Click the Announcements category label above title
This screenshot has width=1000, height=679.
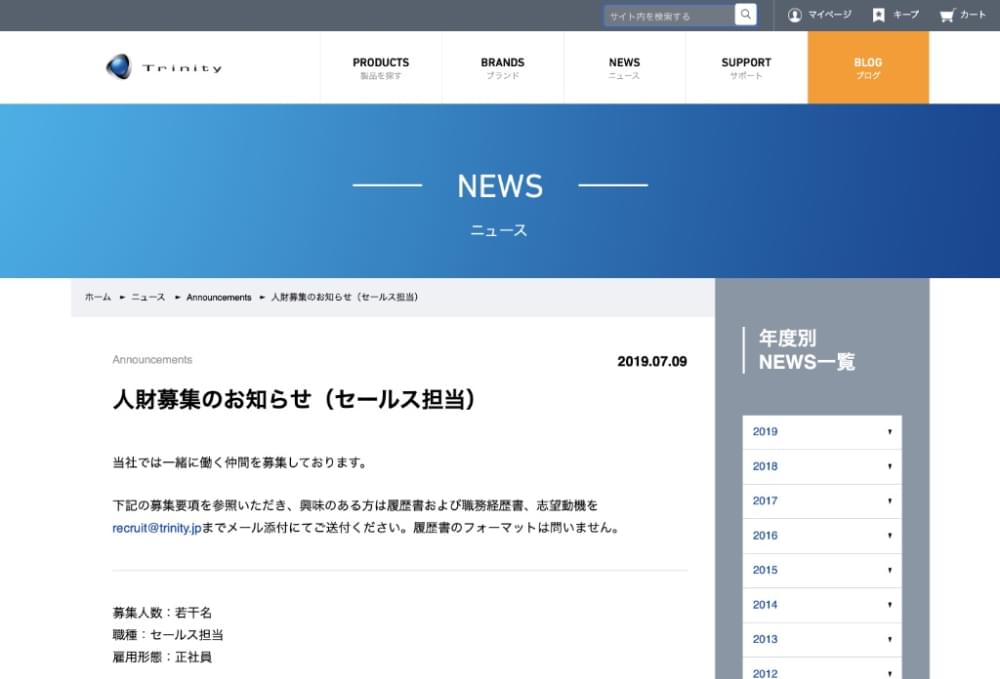coord(152,360)
